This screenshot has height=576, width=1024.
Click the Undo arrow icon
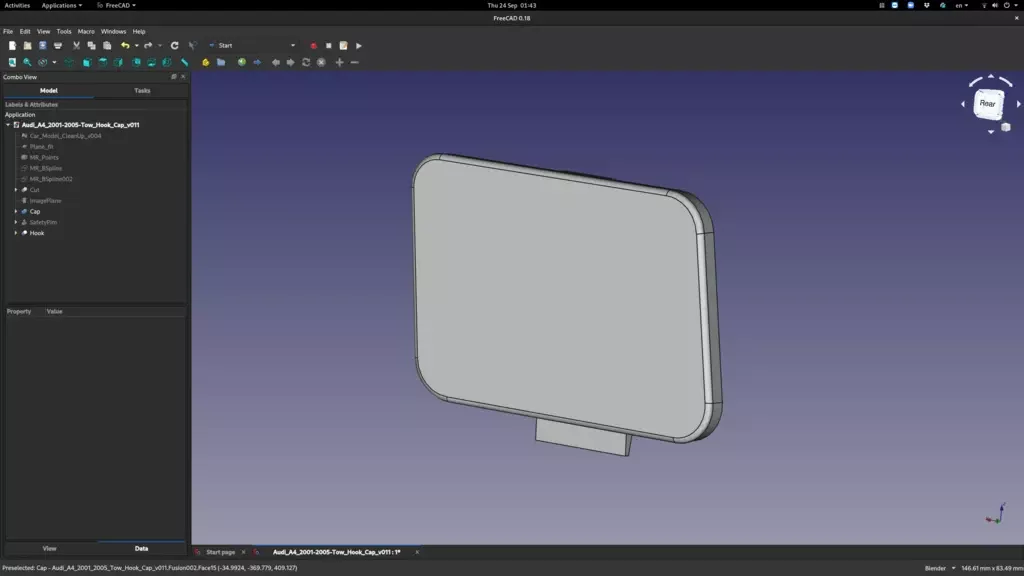click(x=125, y=46)
